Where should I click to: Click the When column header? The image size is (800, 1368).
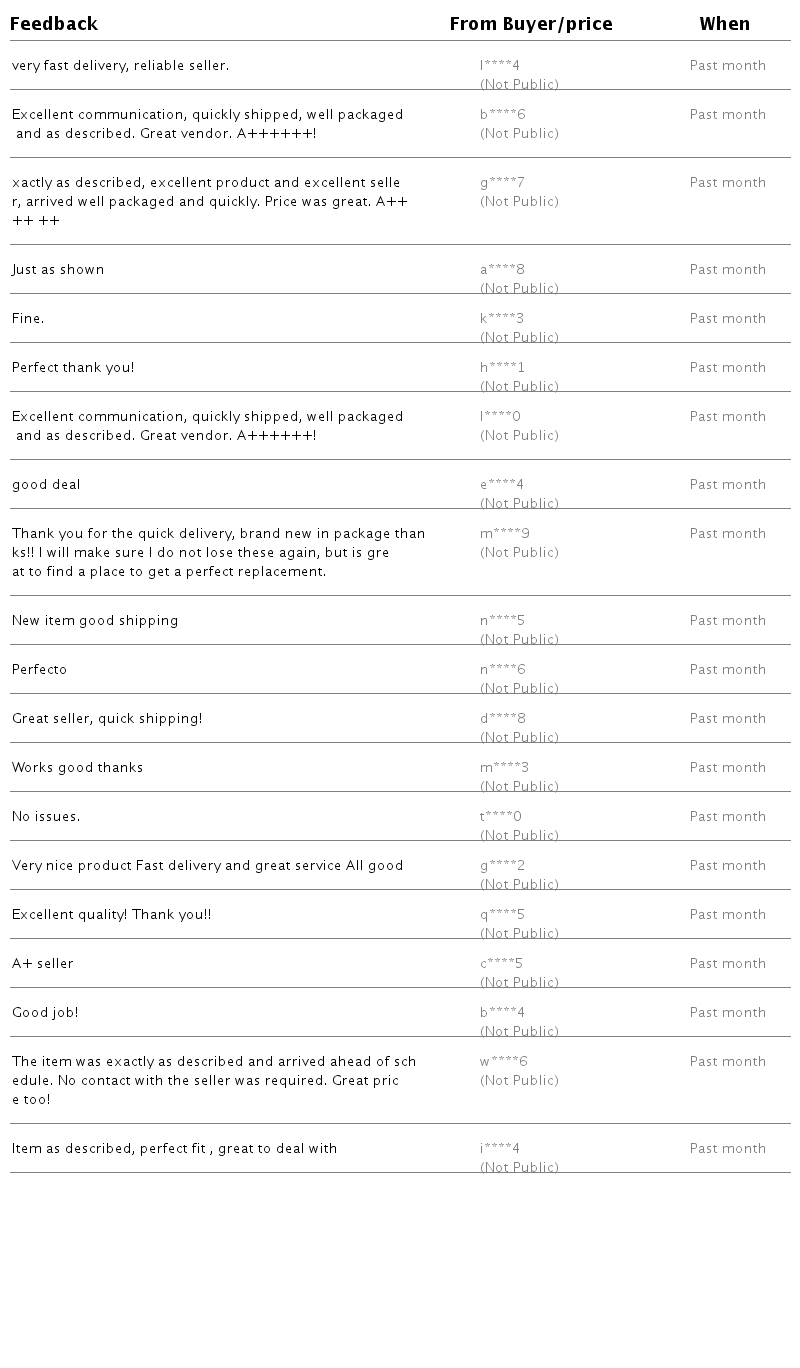724,24
